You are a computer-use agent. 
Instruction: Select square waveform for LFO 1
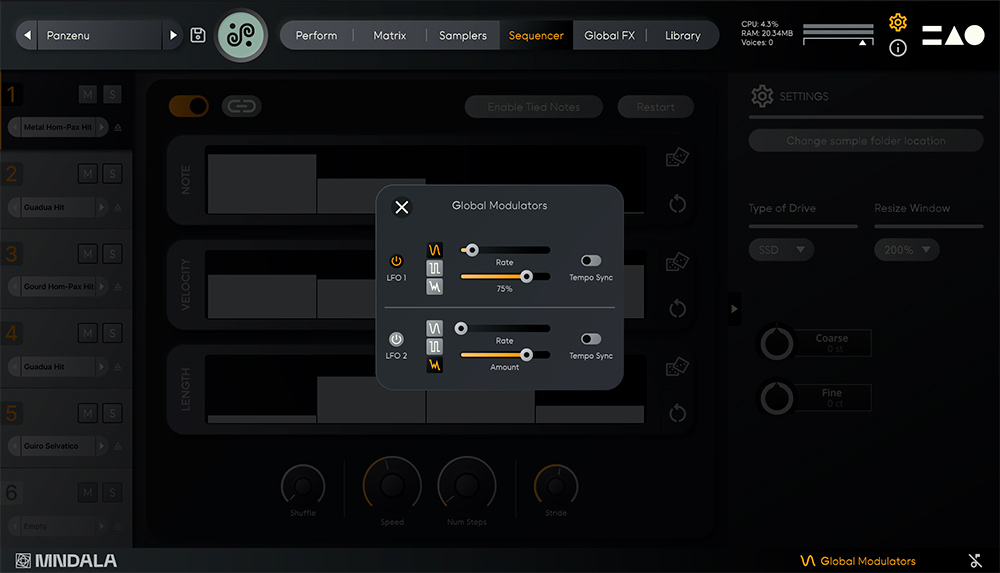click(x=434, y=268)
